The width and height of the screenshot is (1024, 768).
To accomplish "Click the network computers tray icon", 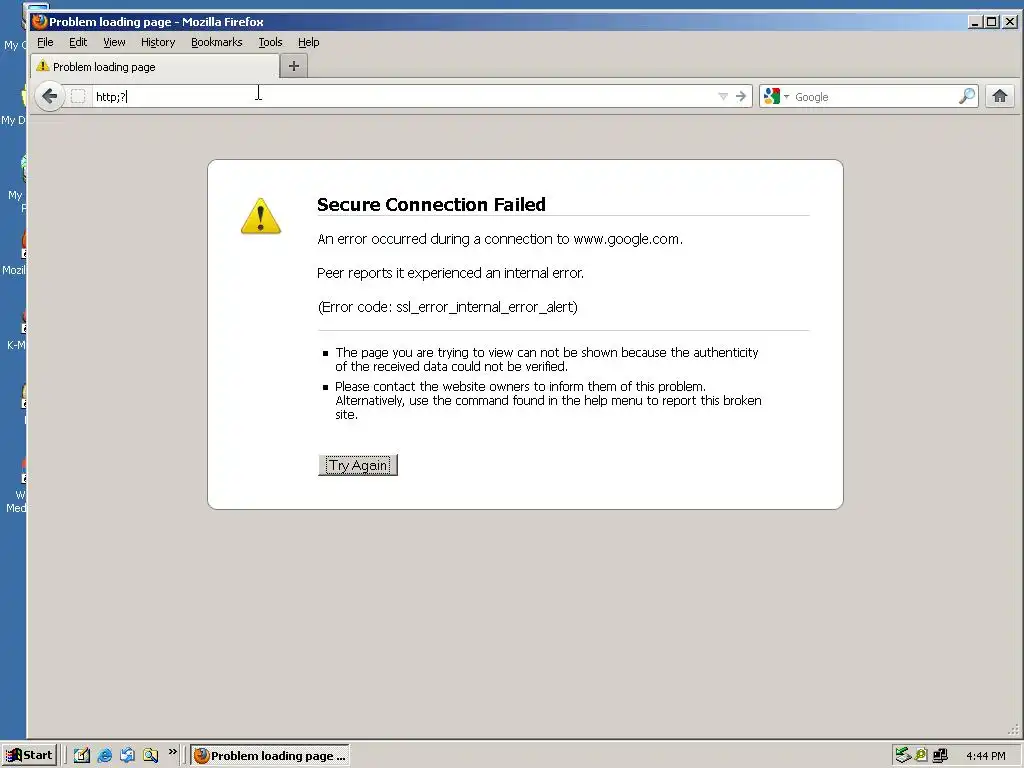I will click(940, 755).
